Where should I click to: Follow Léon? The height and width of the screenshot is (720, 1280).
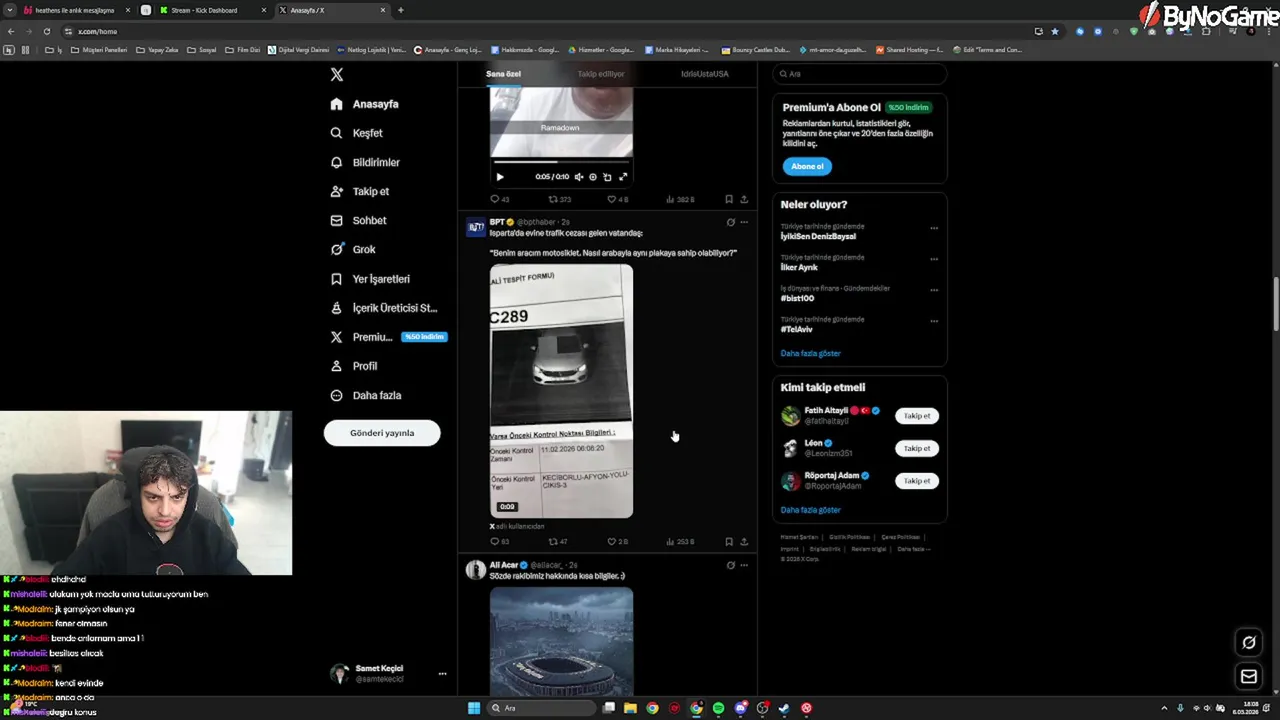click(x=917, y=448)
